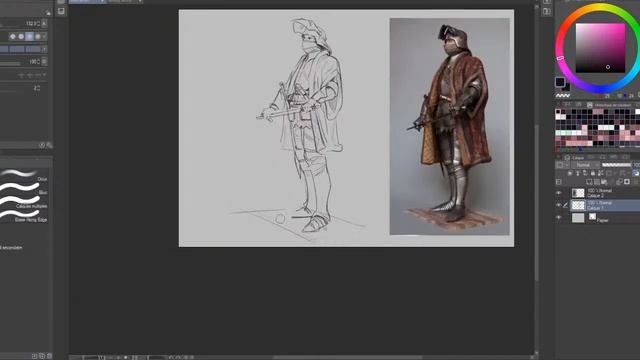Image resolution: width=640 pixels, height=360 pixels.
Task: Pick a shade in the color square
Action: pyautogui.click(x=600, y=48)
